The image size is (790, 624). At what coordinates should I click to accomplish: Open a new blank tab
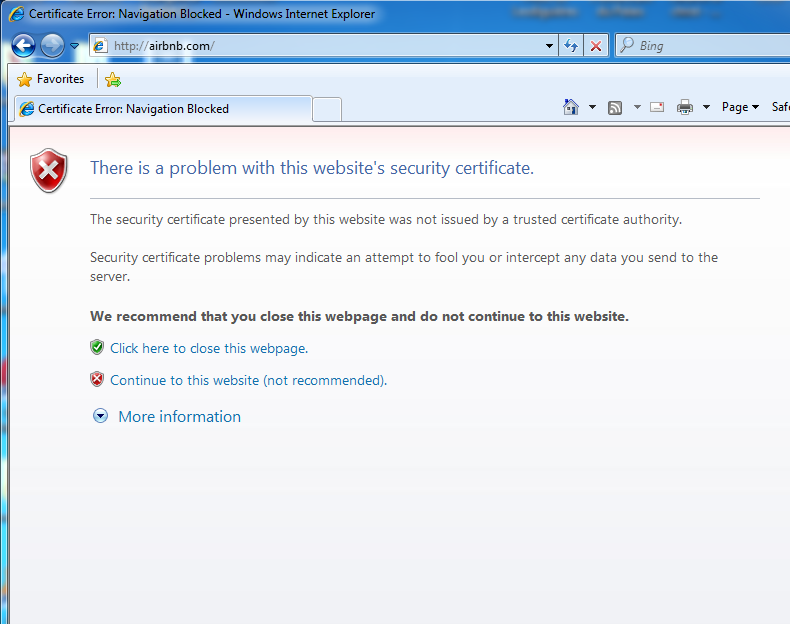pos(327,109)
